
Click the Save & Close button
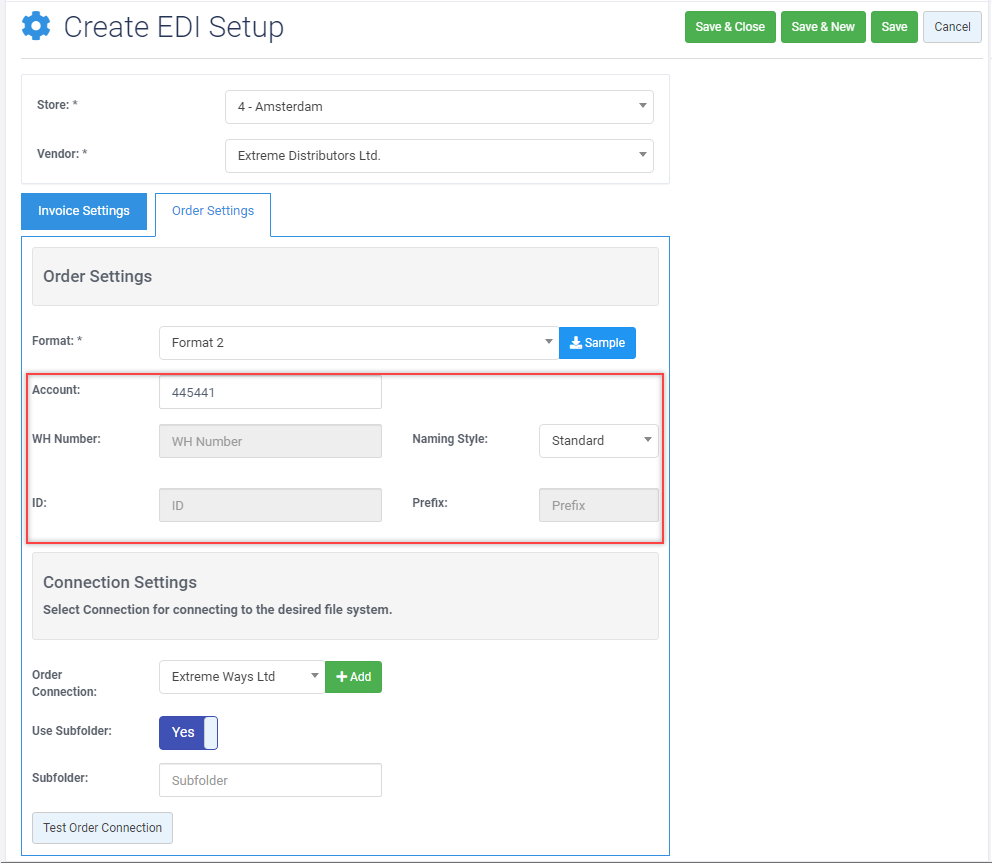coord(730,27)
